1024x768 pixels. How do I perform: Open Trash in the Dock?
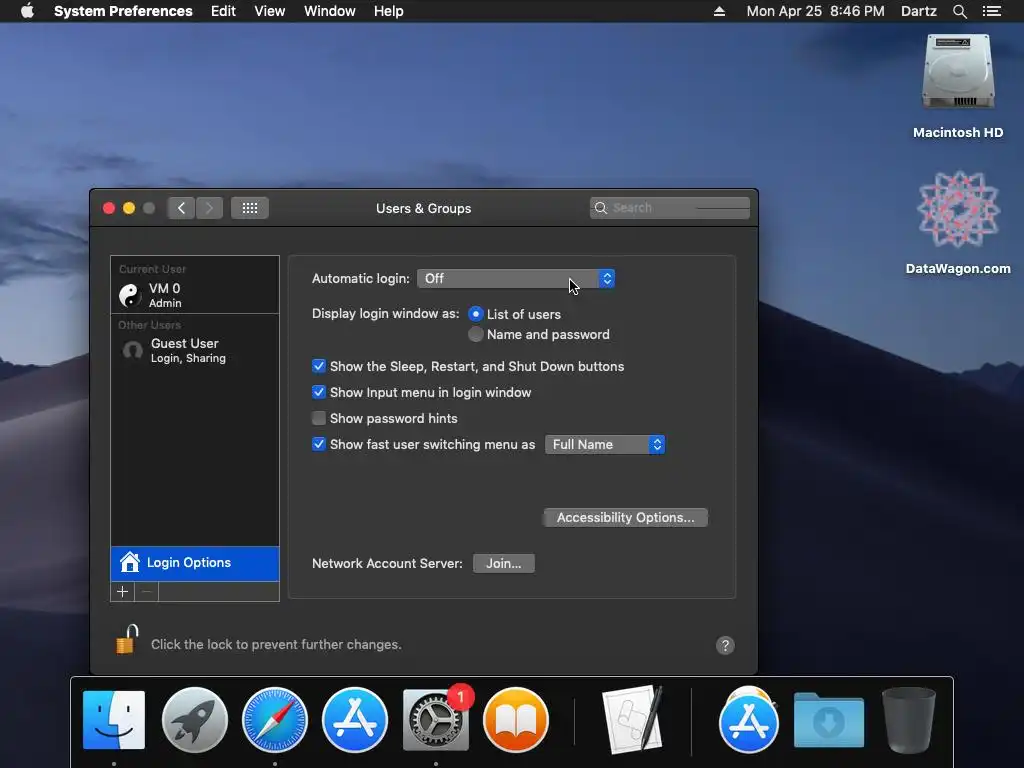(908, 720)
